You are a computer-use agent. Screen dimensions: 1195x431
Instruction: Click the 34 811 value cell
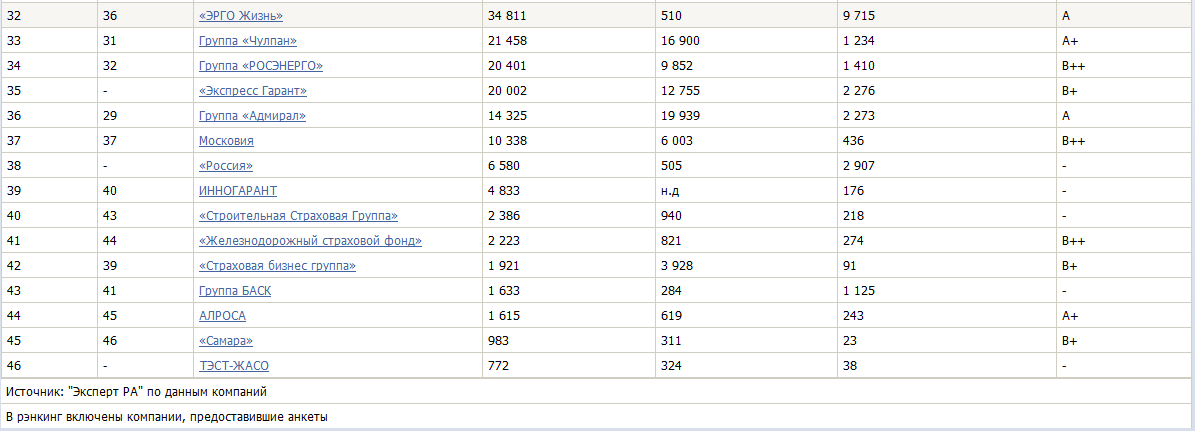[507, 16]
